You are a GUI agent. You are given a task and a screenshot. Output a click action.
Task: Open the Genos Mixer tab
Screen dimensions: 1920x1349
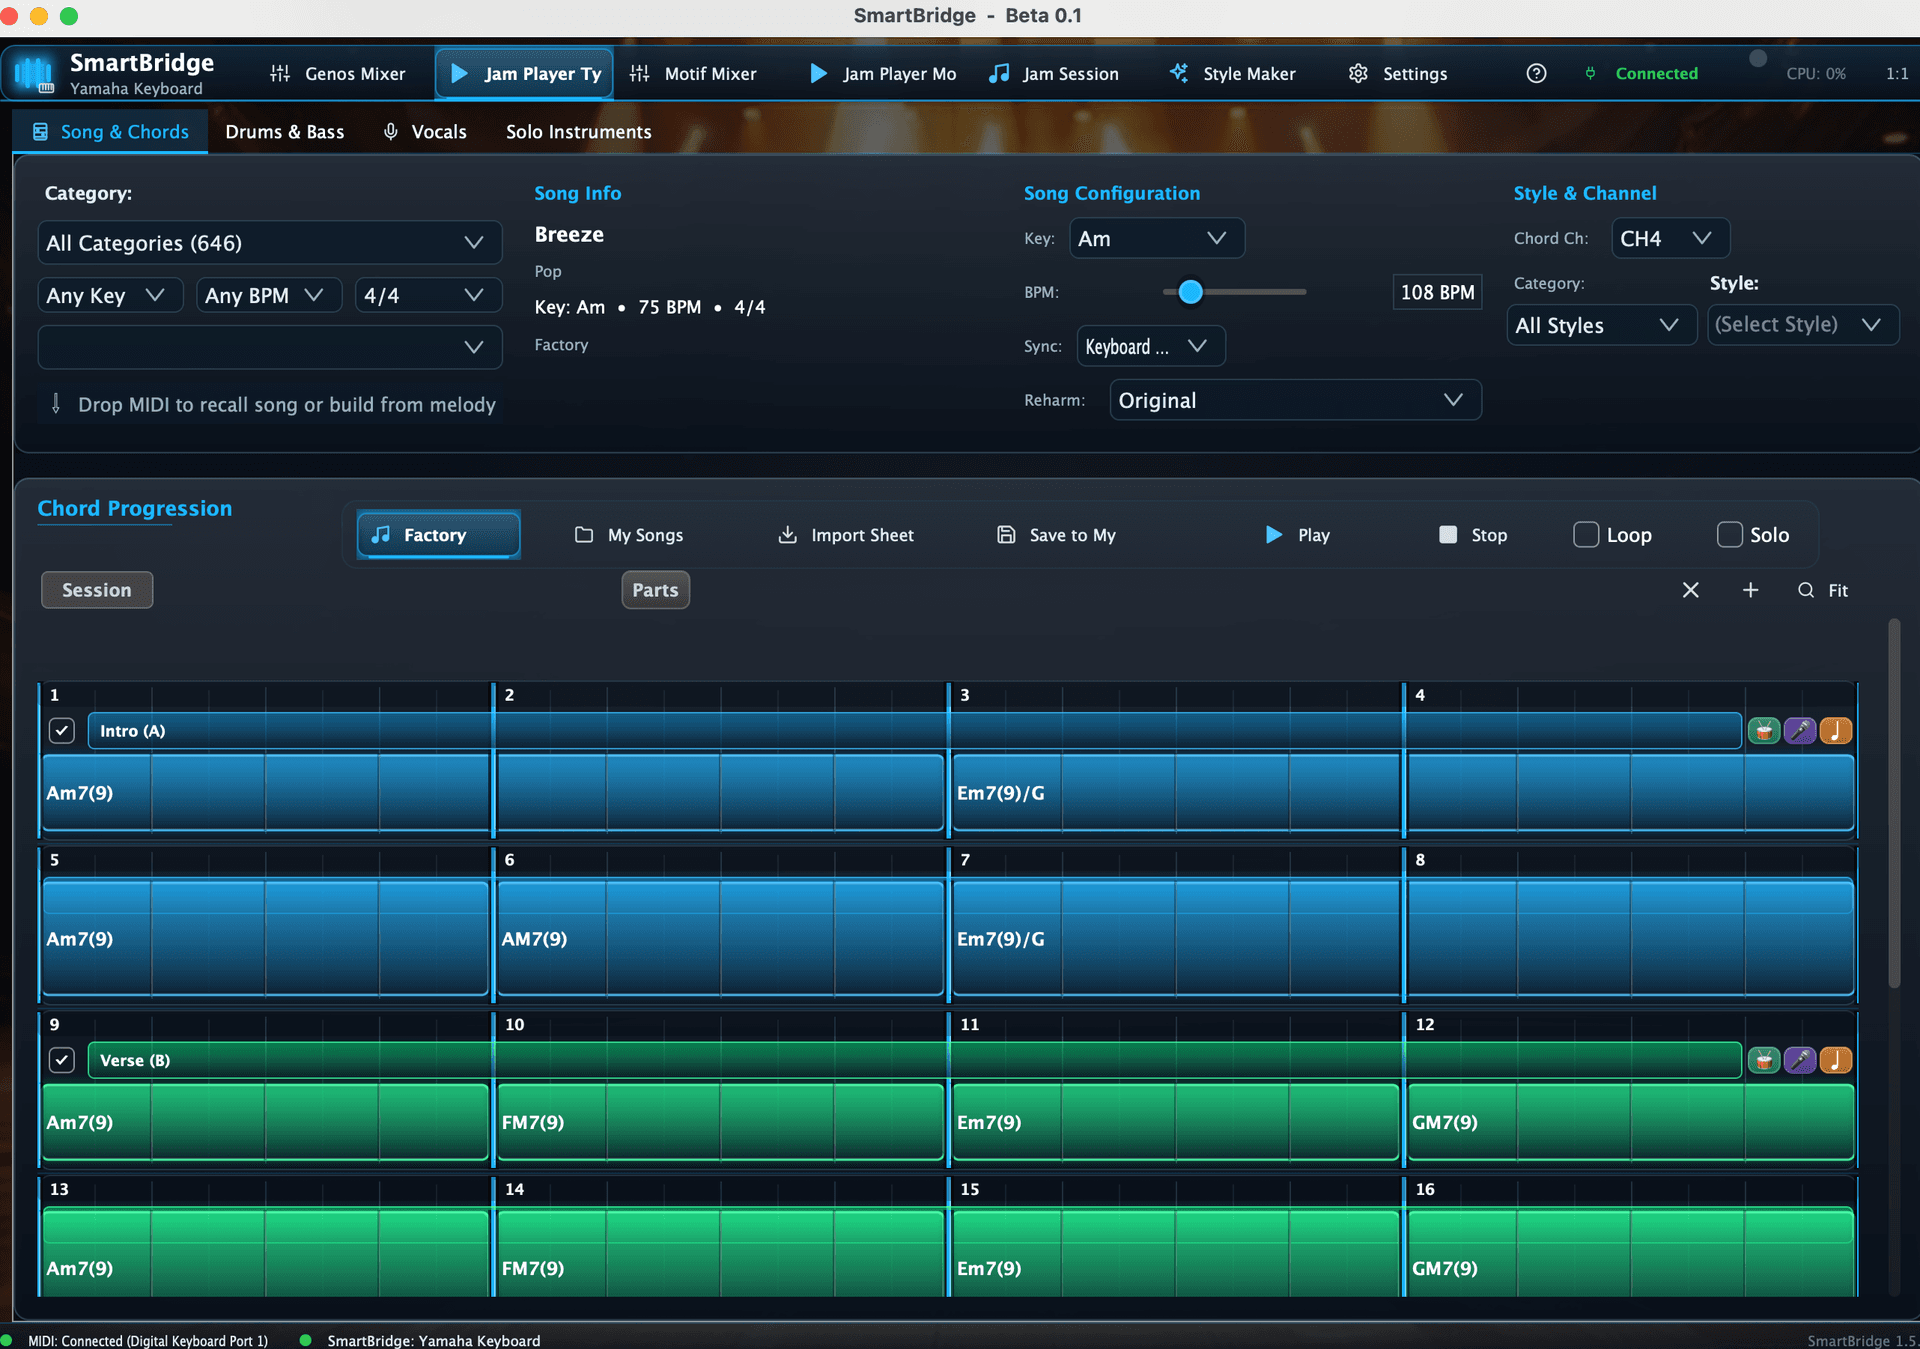338,73
